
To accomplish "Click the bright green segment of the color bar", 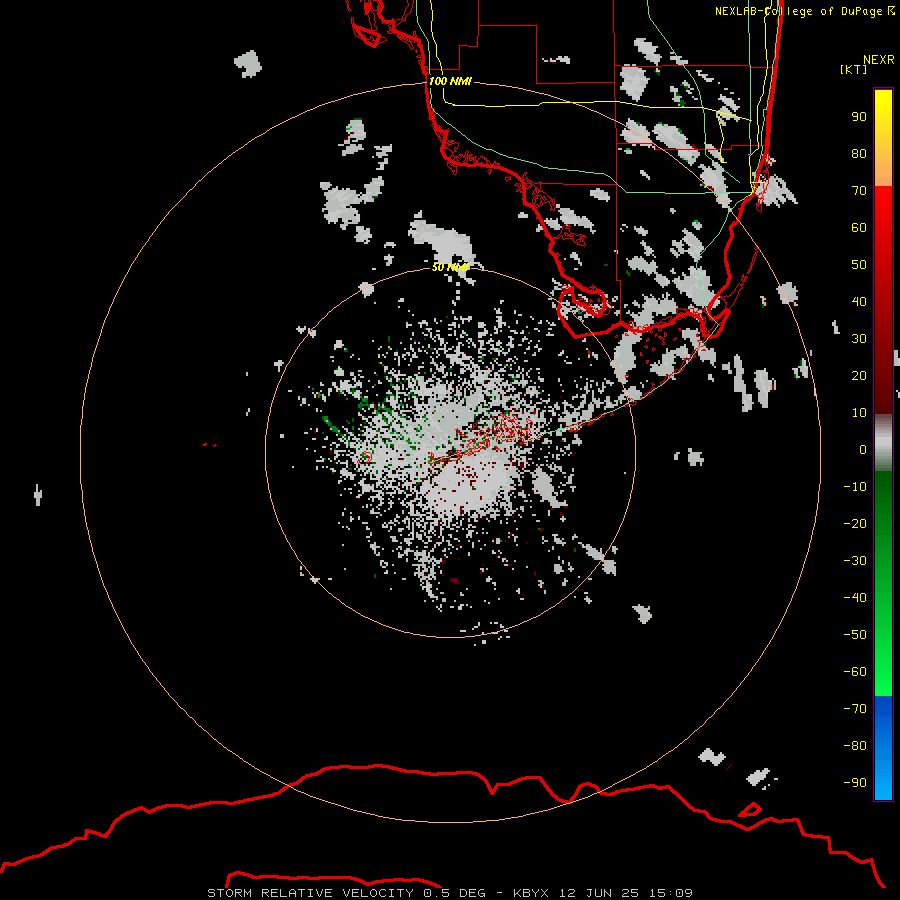I will point(883,583).
